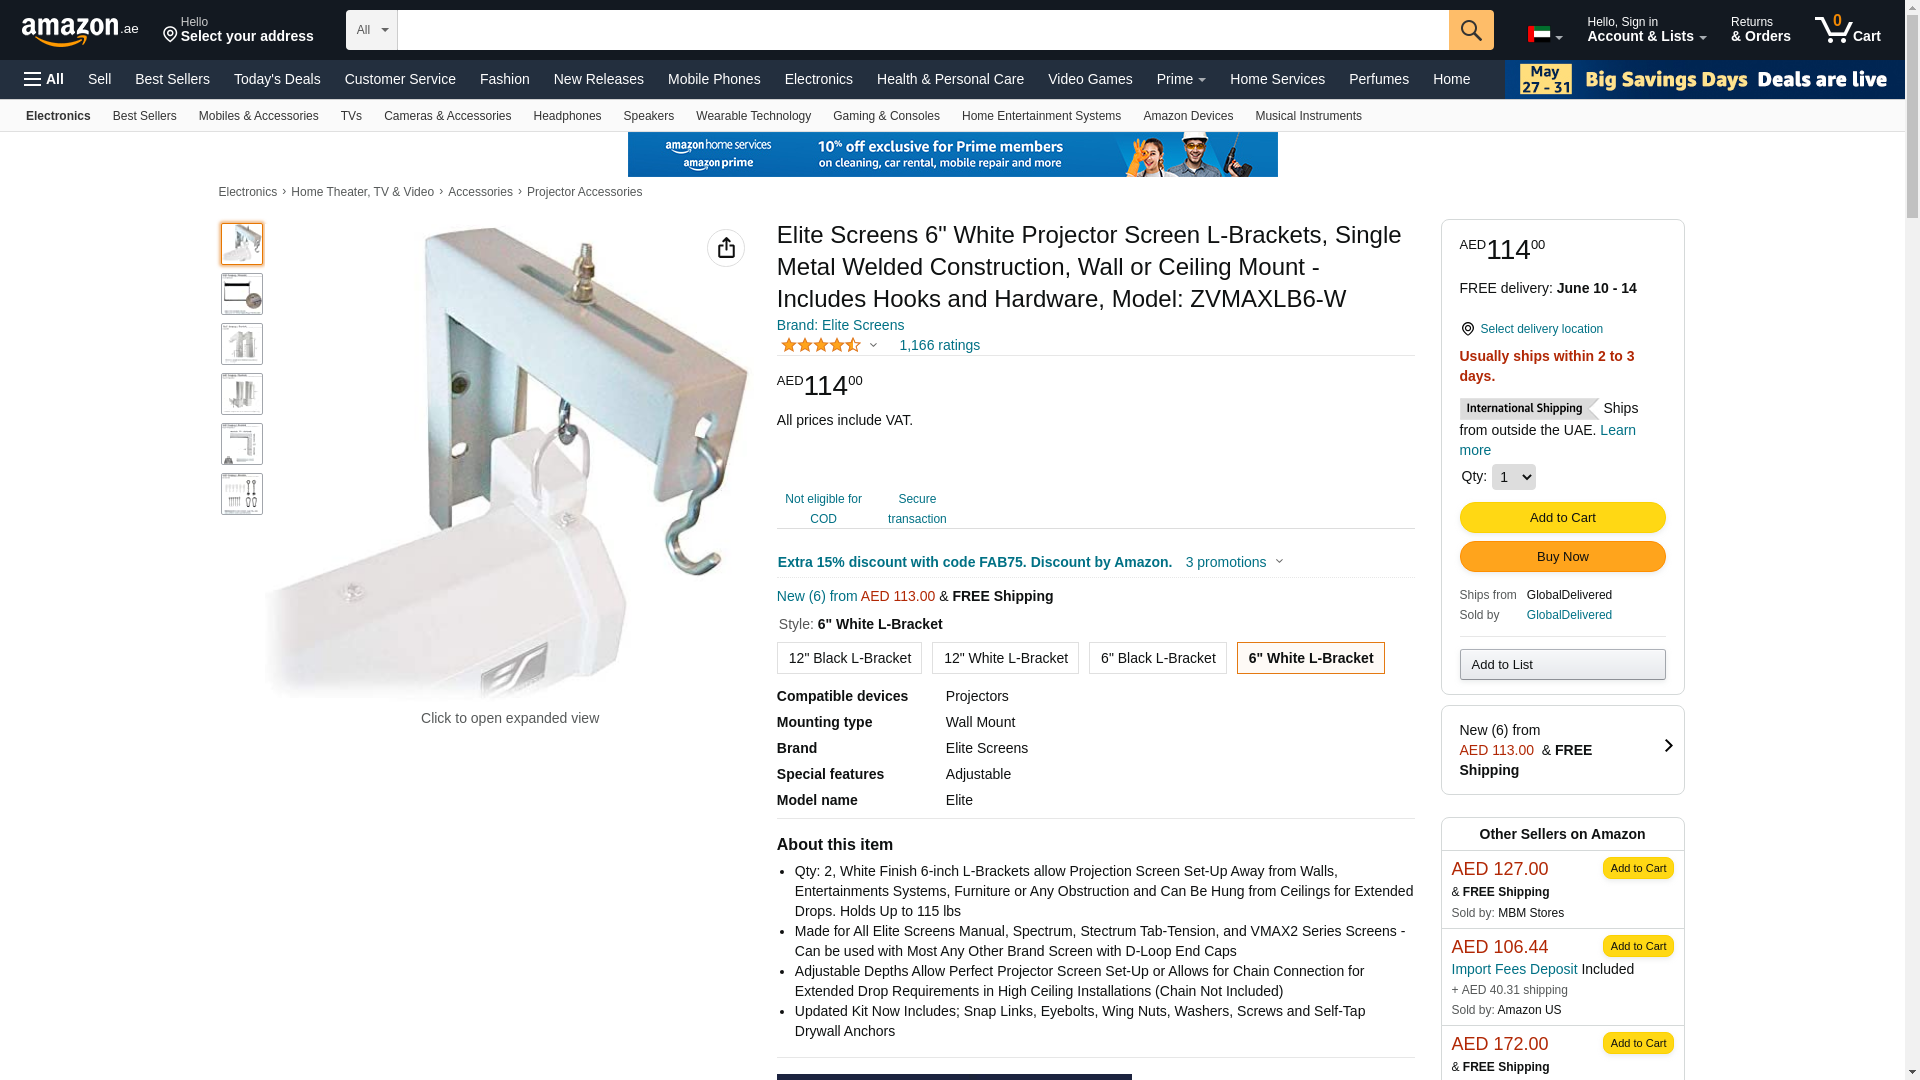The image size is (1920, 1080).
Task: Click inside the search input field
Action: 923,30
